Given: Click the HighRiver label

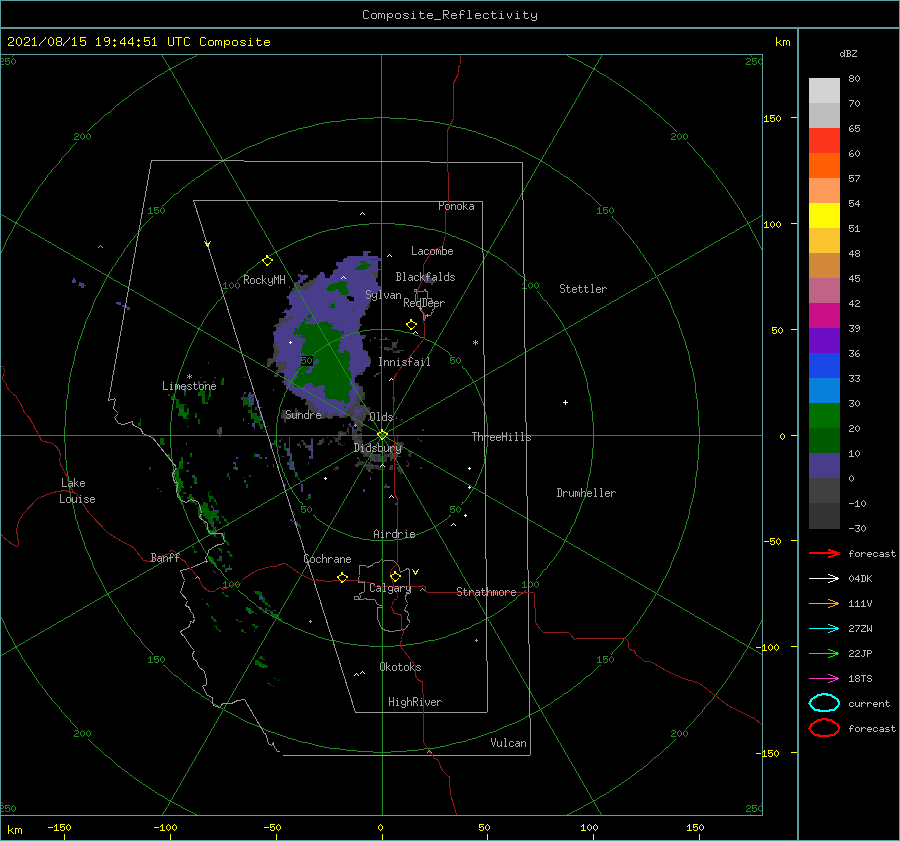Looking at the screenshot, I should [x=415, y=702].
